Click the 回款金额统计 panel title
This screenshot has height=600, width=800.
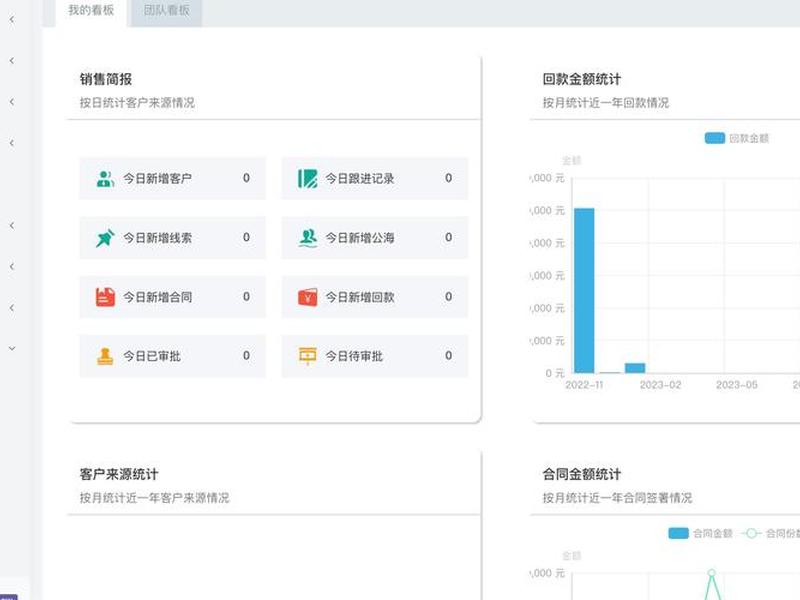point(582,80)
